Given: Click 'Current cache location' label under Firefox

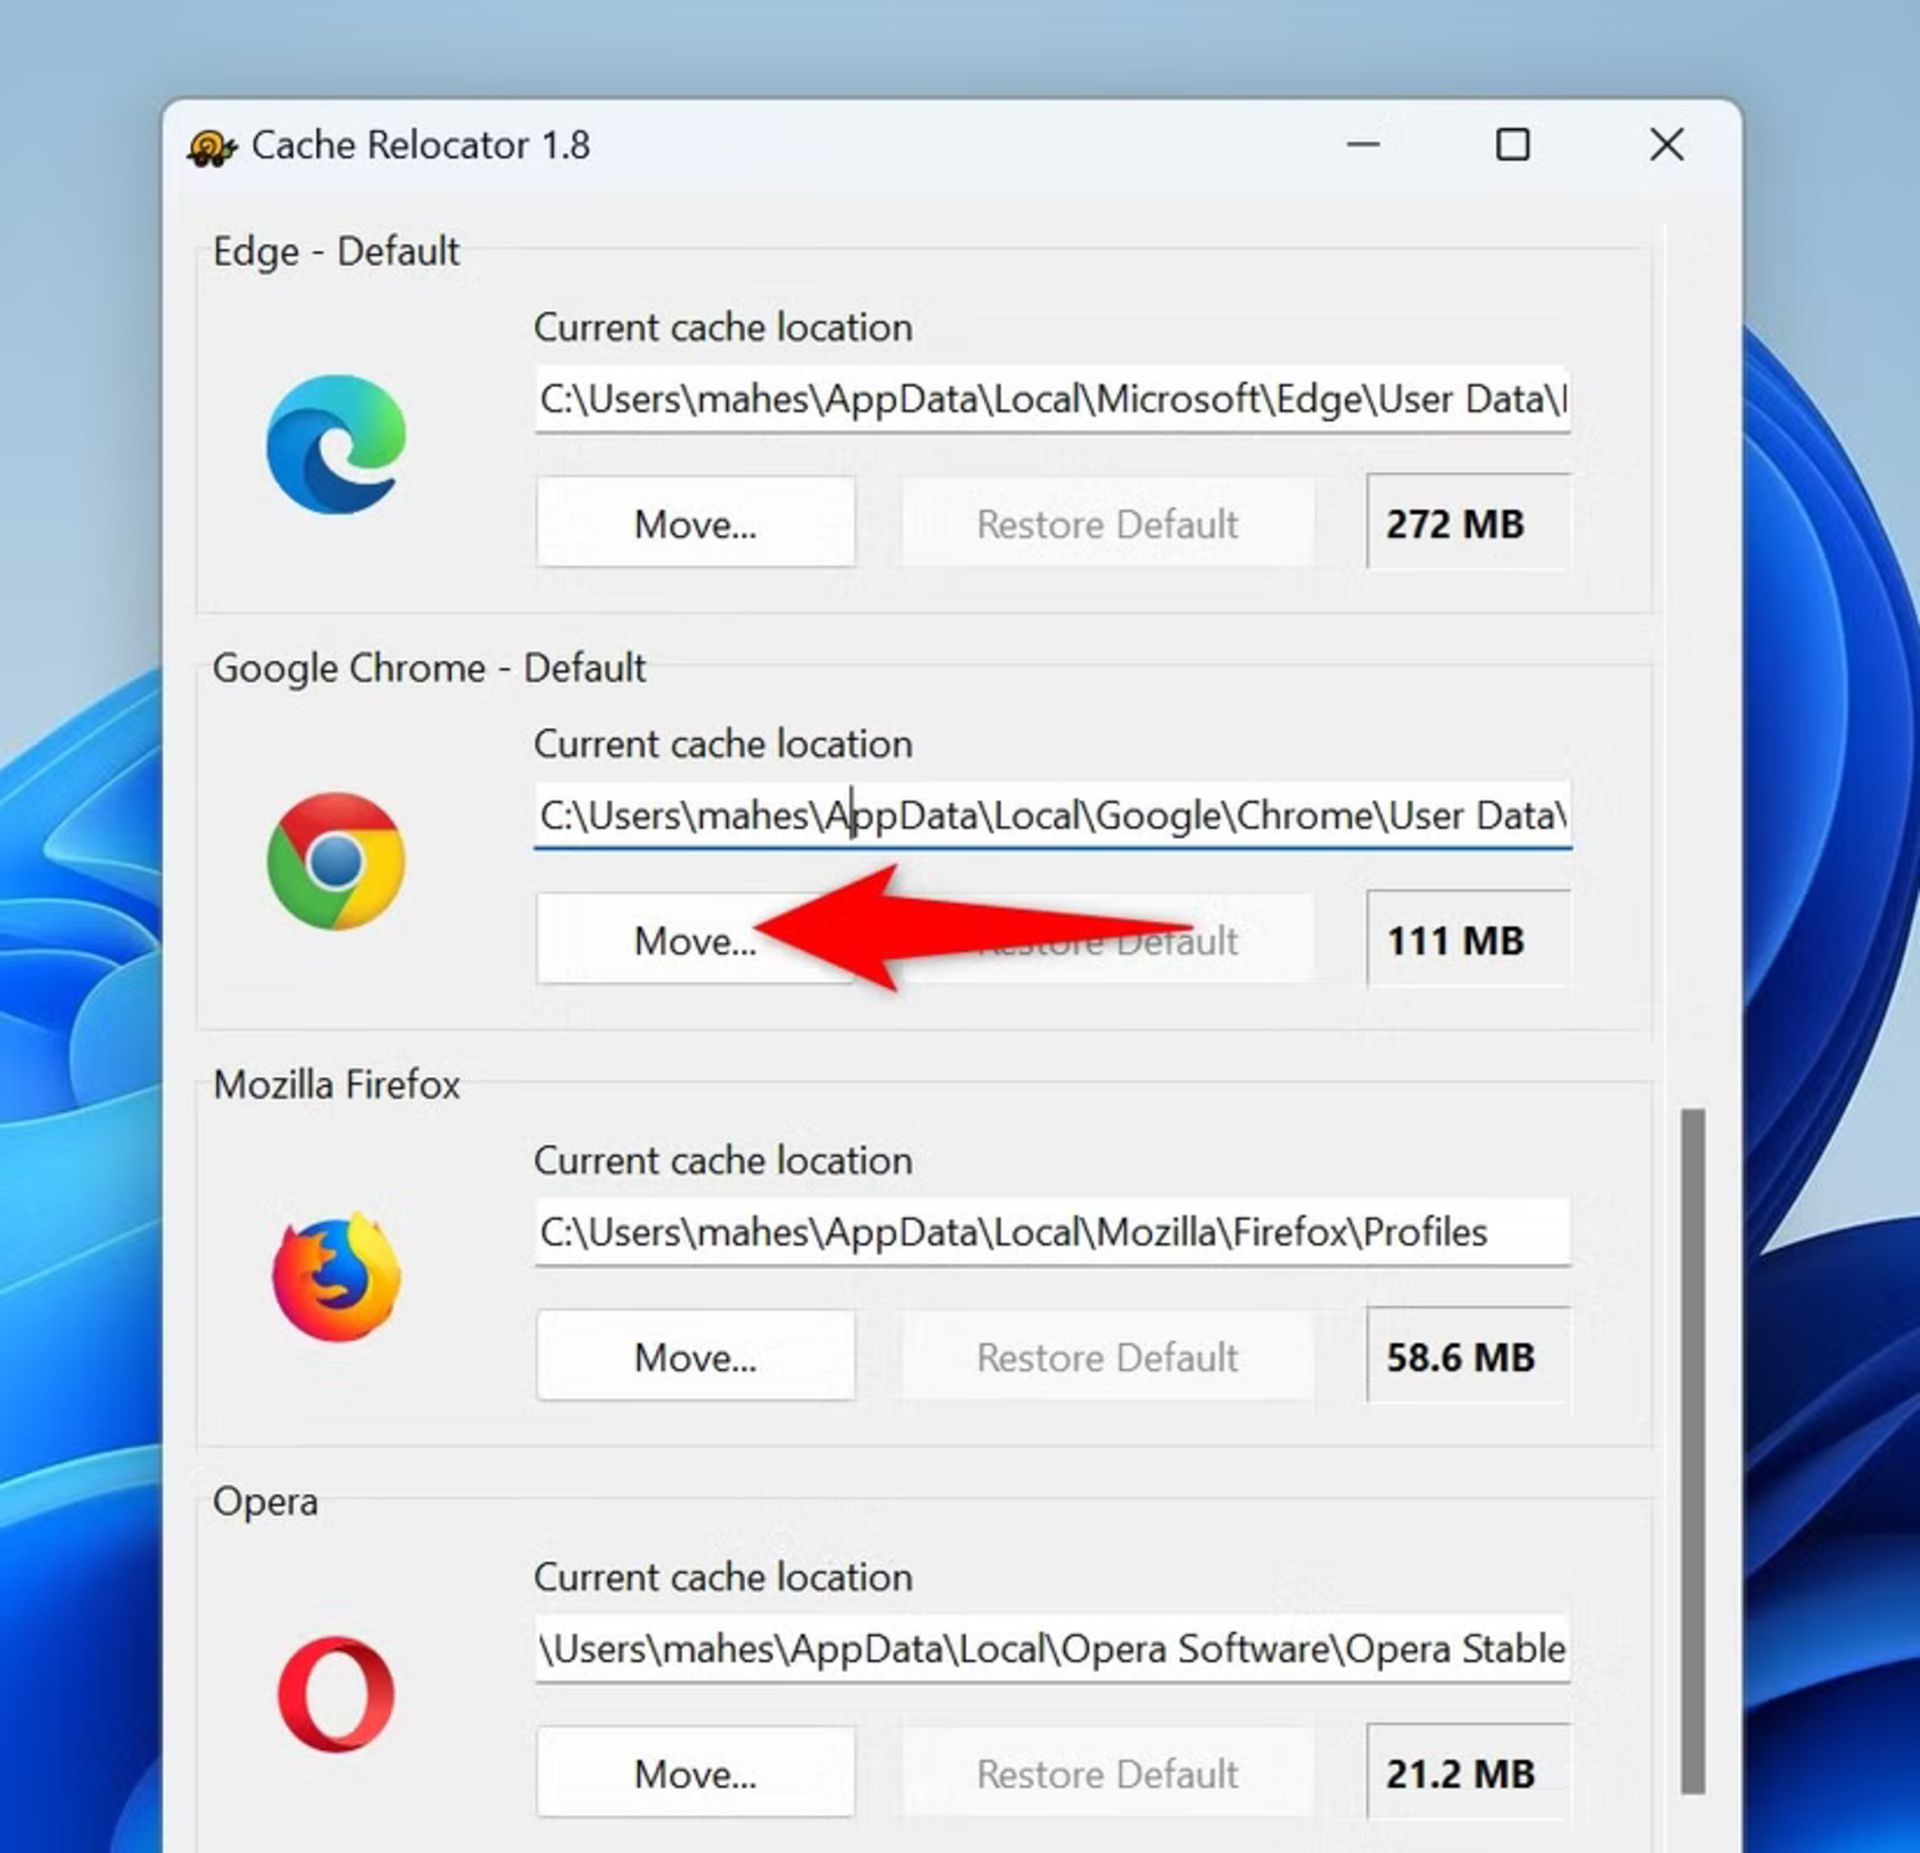Looking at the screenshot, I should 723,1160.
